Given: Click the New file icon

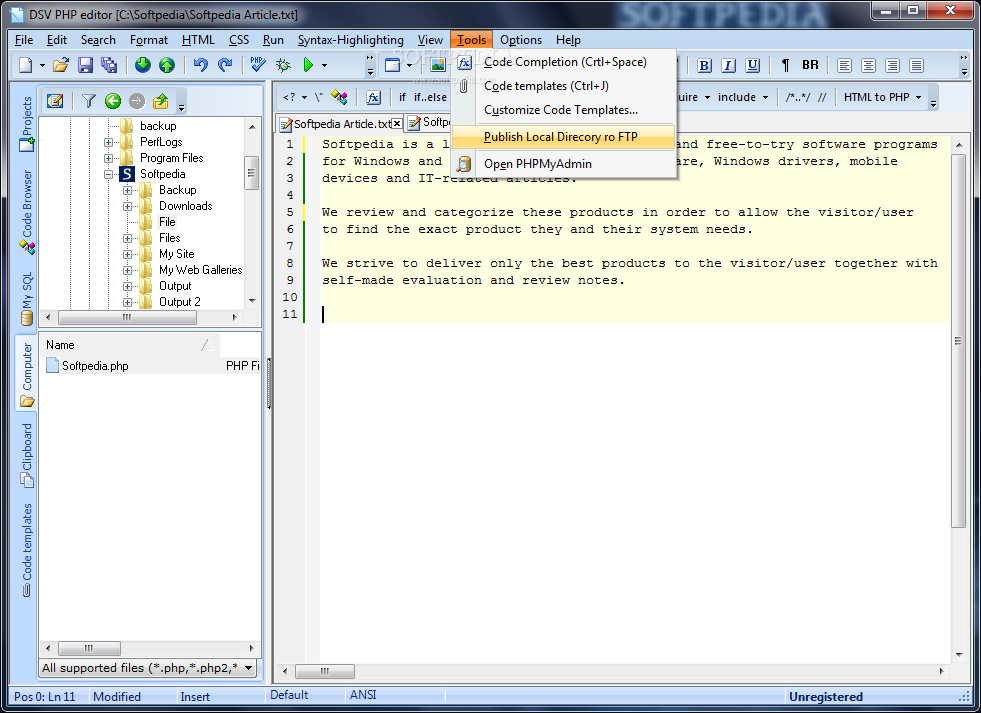Looking at the screenshot, I should pyautogui.click(x=26, y=65).
